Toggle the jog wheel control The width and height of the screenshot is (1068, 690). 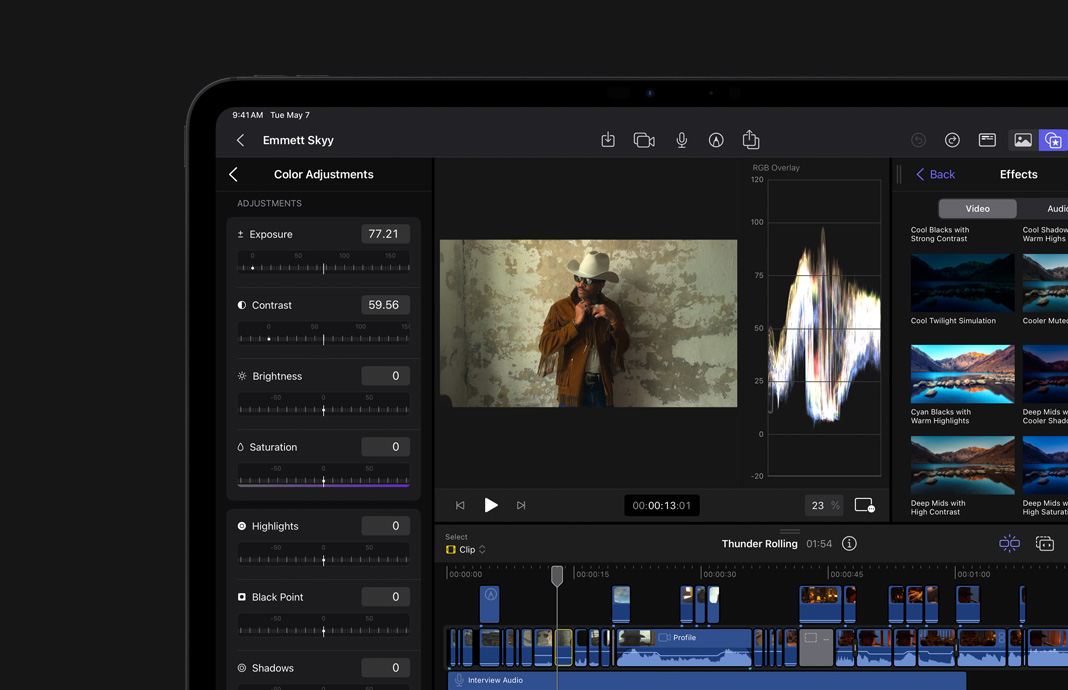1009,543
